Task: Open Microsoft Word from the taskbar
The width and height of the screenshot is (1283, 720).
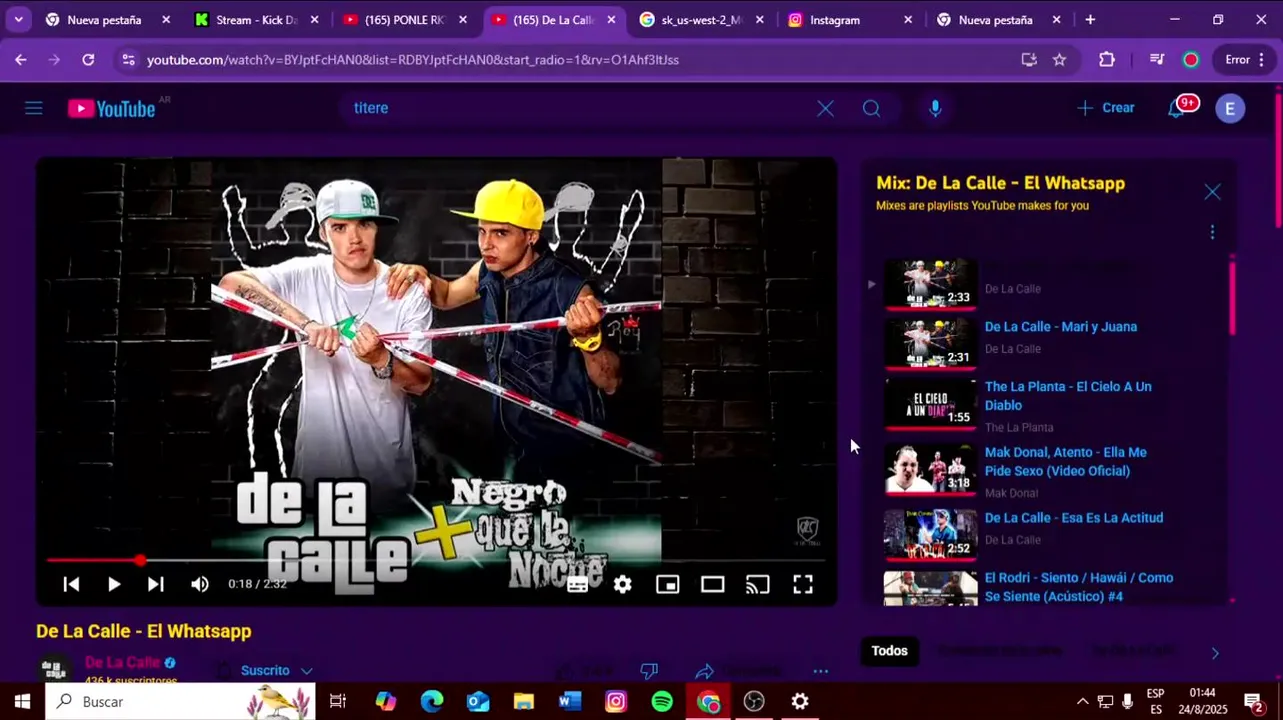Action: coord(570,702)
